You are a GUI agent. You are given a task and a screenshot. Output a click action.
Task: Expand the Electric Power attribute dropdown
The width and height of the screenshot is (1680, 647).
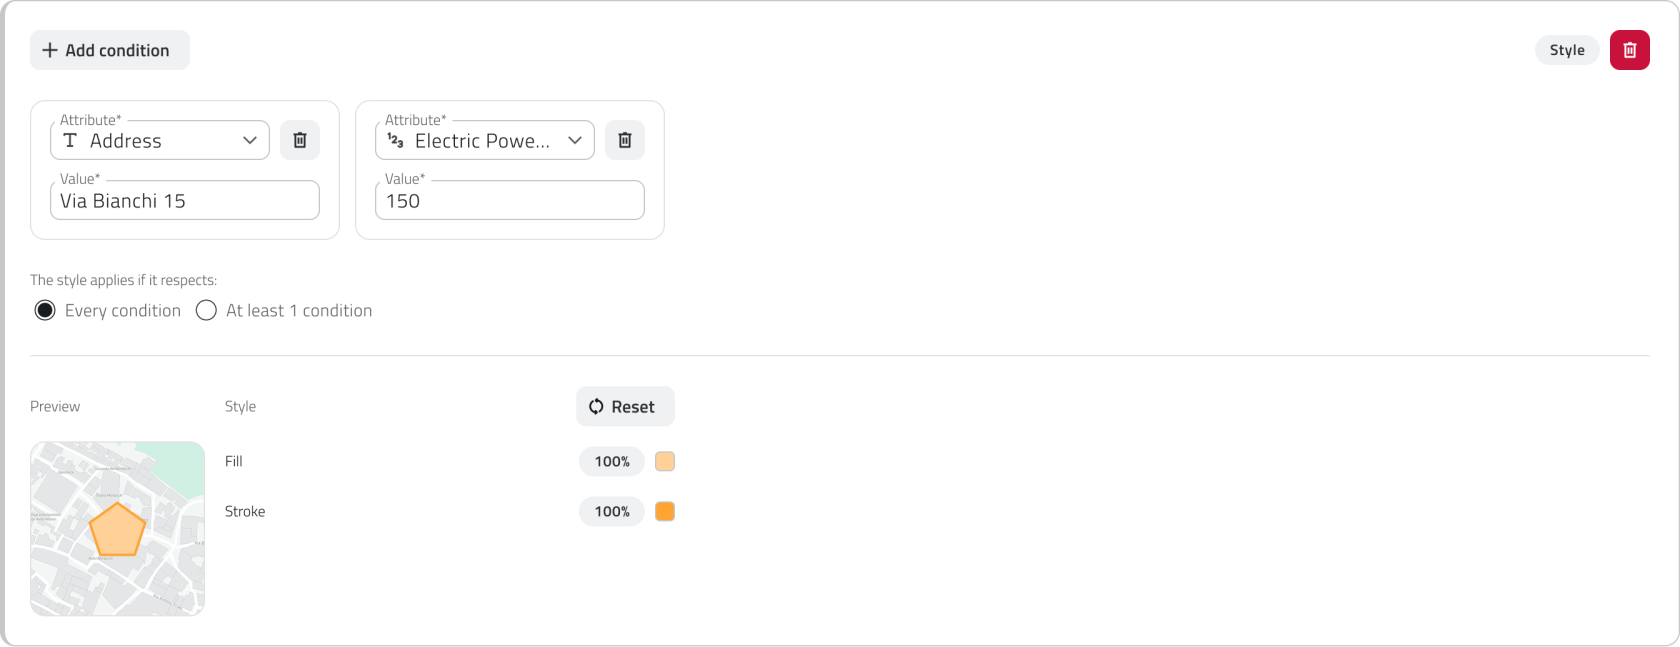575,141
